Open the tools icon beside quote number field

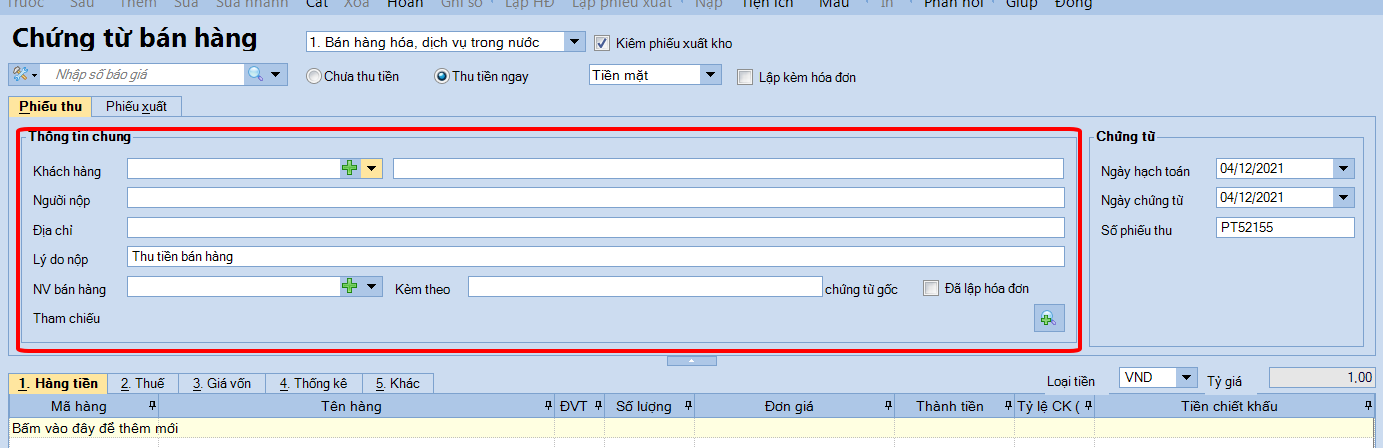pos(22,75)
